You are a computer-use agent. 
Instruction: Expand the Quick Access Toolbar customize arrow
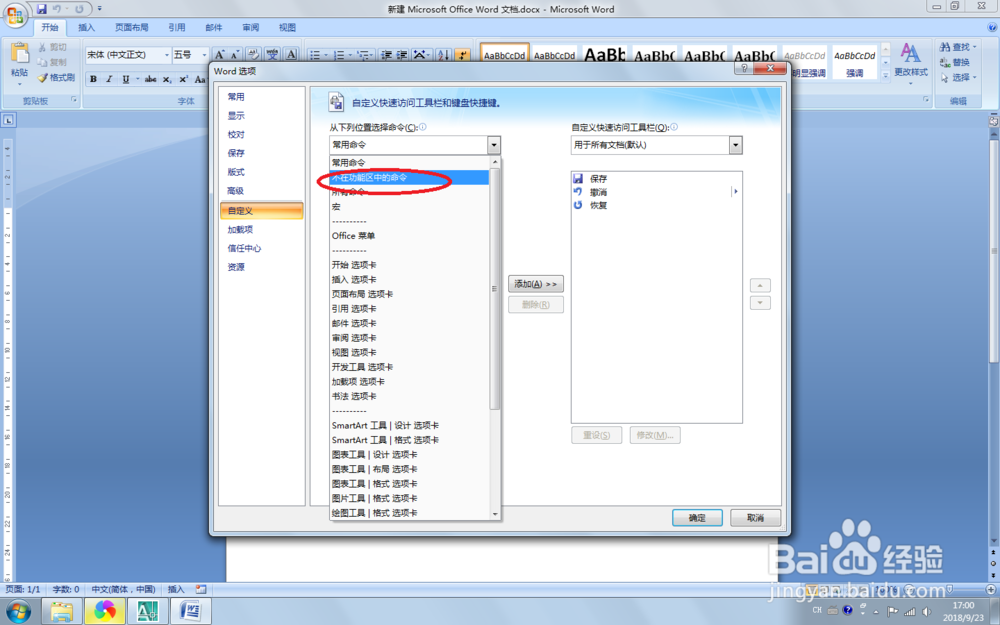[x=99, y=9]
